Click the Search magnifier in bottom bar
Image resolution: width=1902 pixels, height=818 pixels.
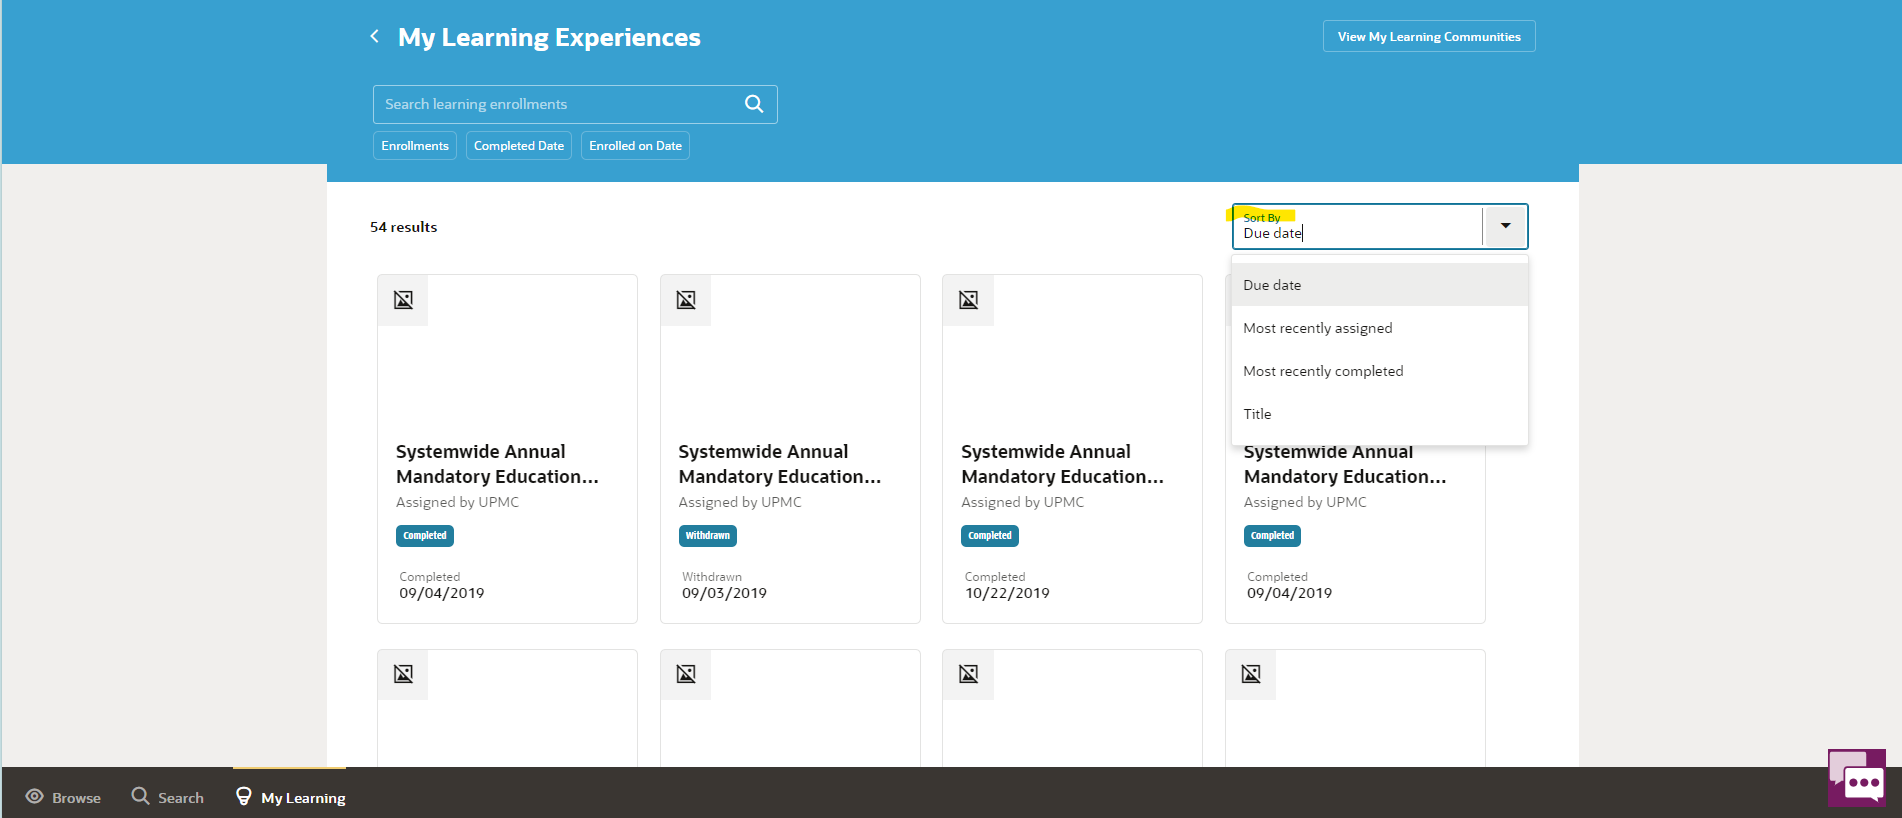tap(141, 796)
